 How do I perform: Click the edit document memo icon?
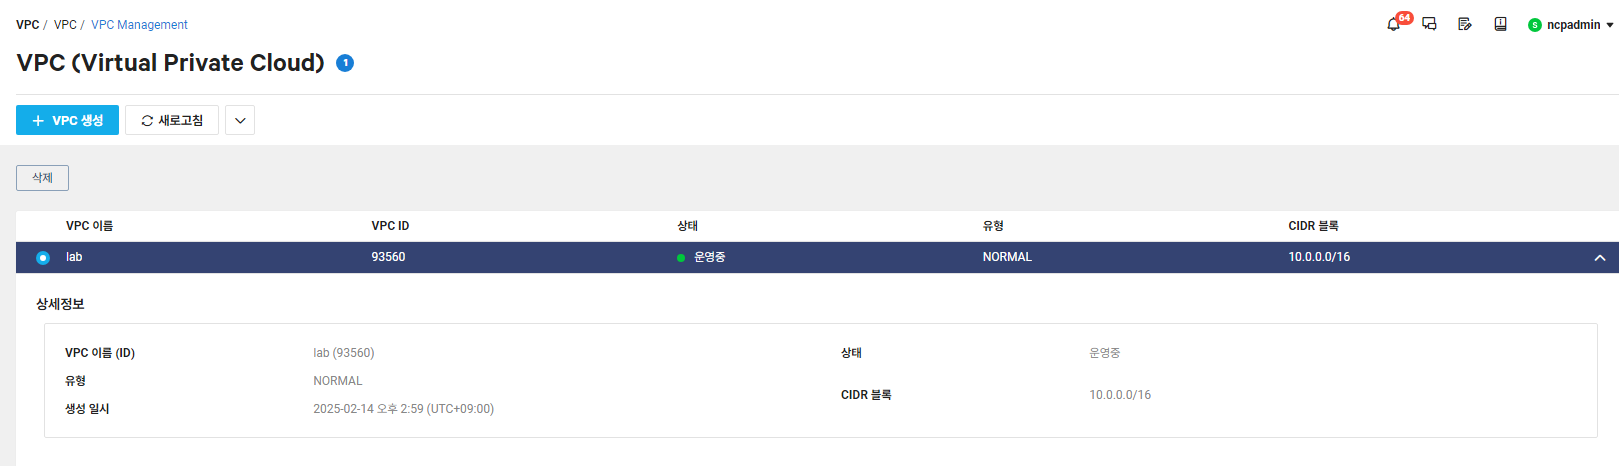click(x=1465, y=25)
